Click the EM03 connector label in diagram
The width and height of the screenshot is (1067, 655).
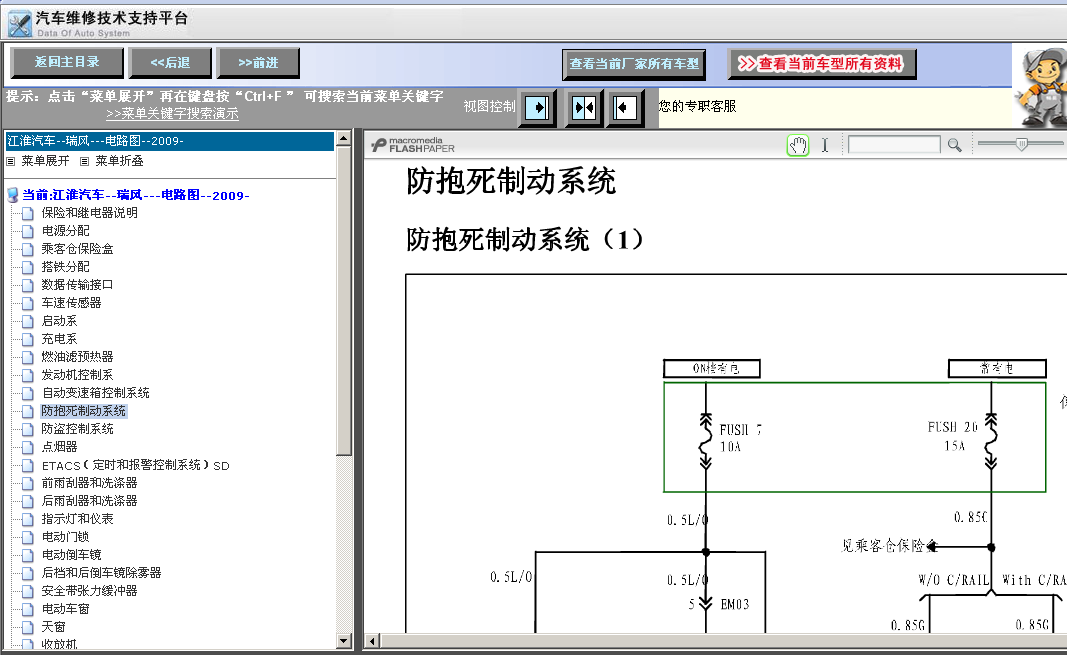point(735,604)
